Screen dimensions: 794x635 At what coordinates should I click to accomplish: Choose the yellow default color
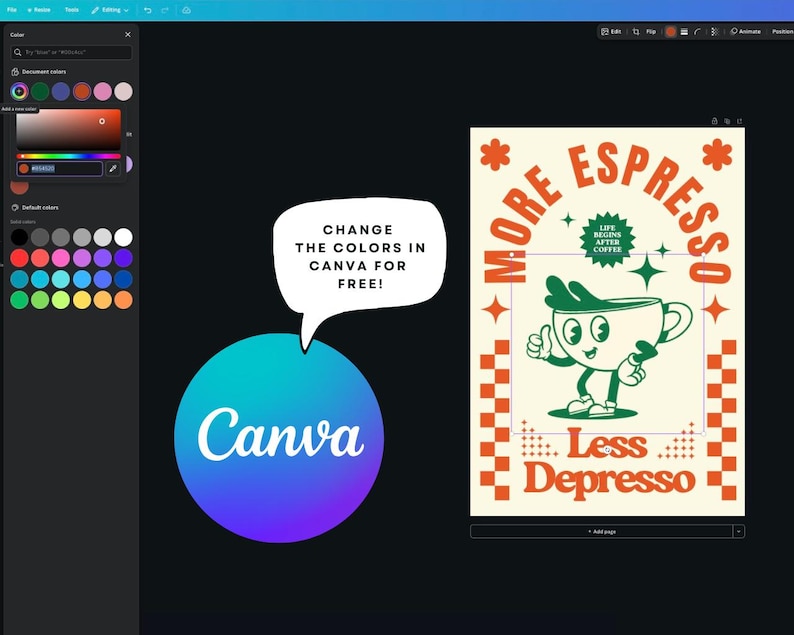tap(82, 300)
